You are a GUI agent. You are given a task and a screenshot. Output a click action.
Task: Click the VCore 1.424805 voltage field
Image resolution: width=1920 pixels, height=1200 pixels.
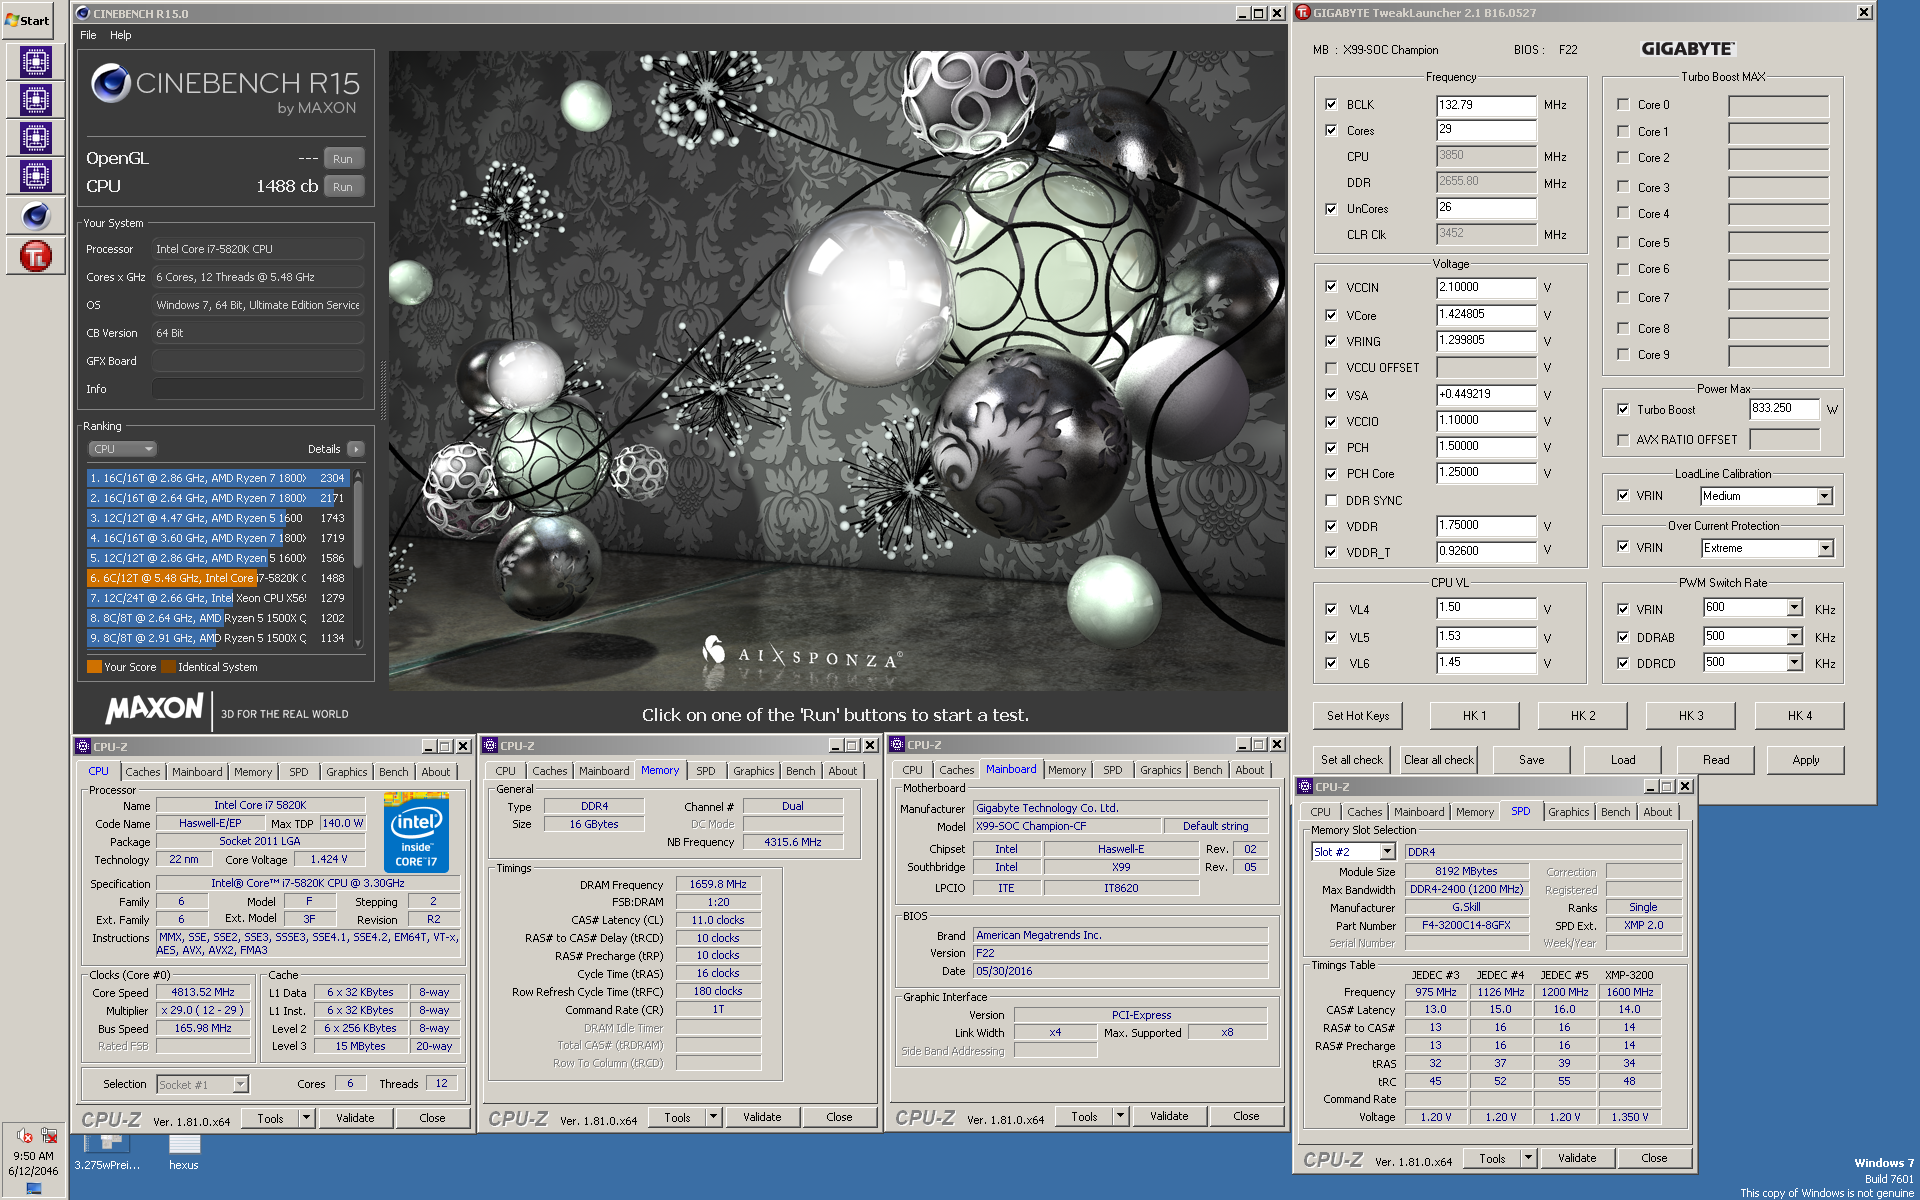tap(1486, 315)
